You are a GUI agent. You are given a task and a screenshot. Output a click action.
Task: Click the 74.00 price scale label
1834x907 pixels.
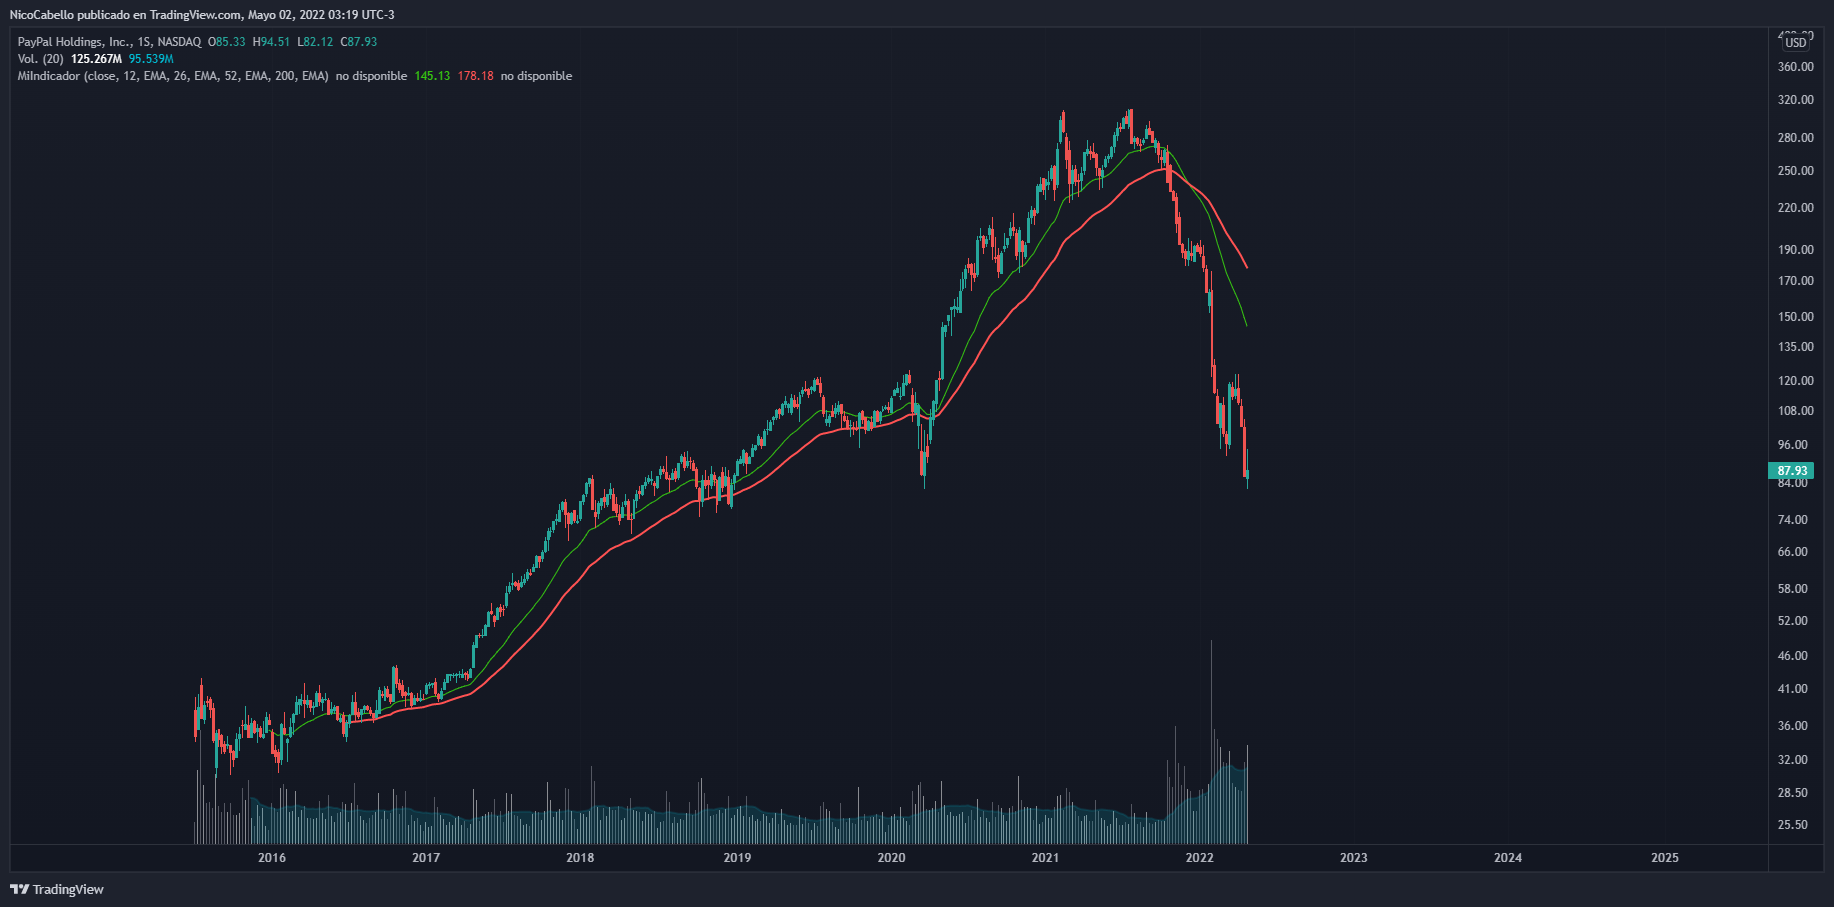(x=1793, y=520)
